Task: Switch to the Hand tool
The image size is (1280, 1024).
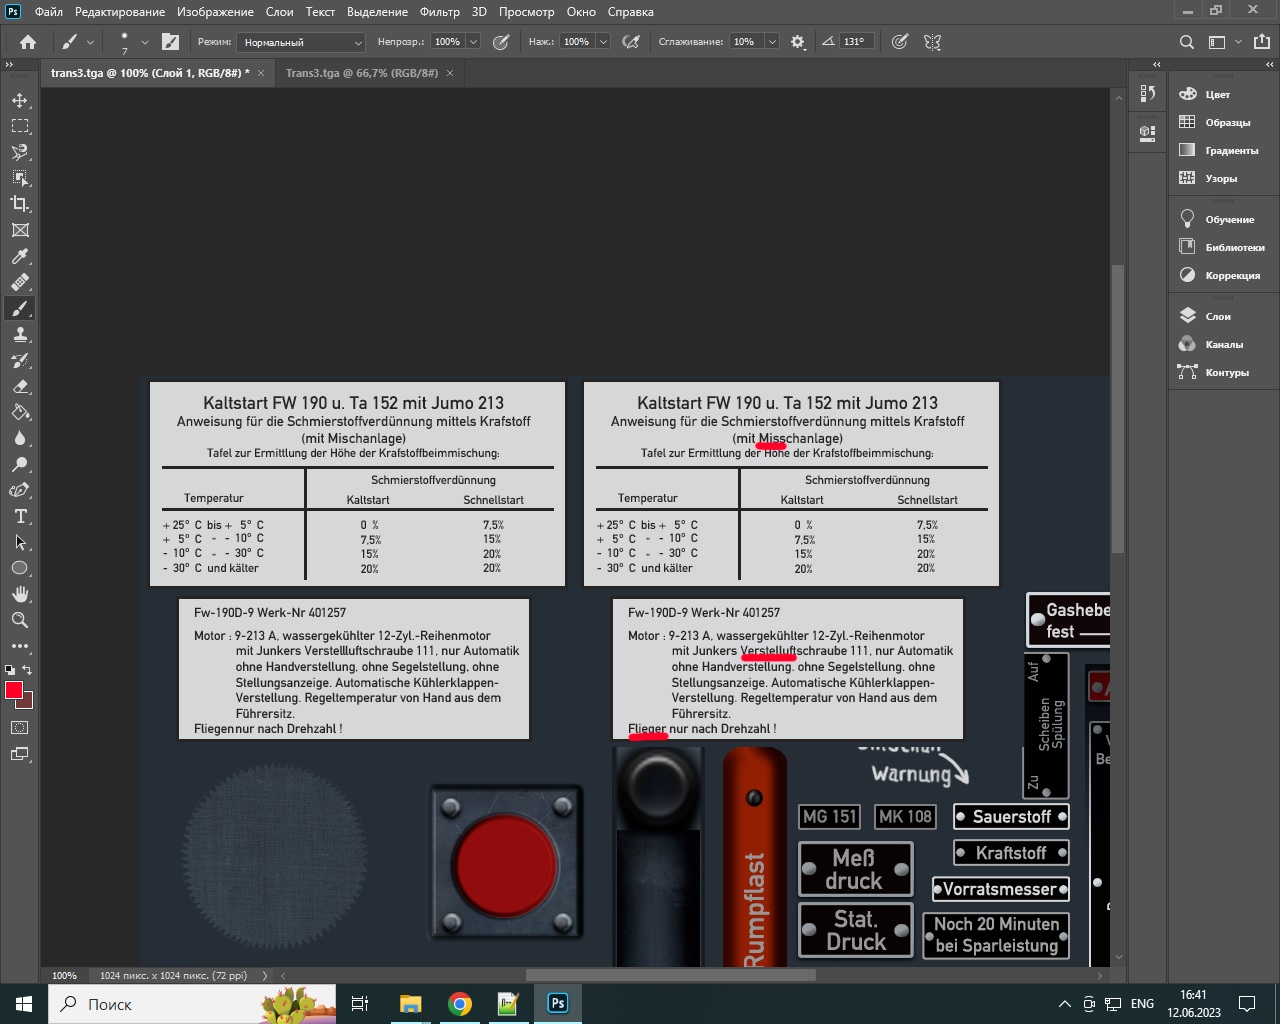Action: click(x=20, y=594)
